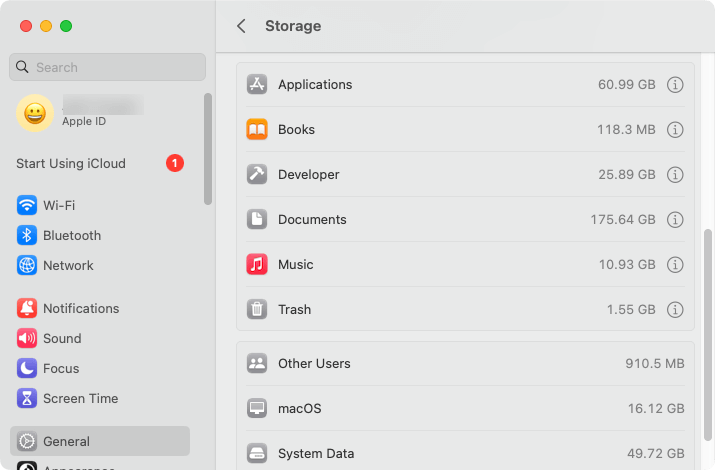
Task: Click the General gear icon
Action: 27,441
